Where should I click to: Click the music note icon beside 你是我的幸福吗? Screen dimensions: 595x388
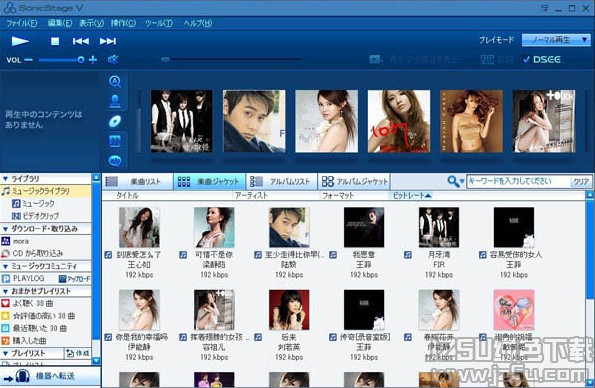(x=108, y=337)
